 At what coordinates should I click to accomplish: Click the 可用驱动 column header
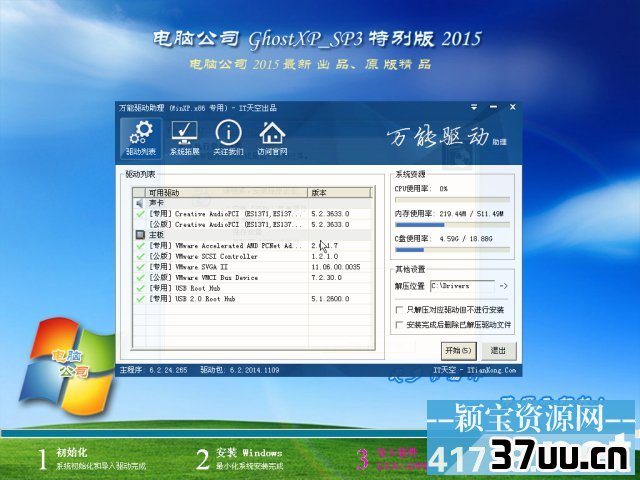[x=226, y=192]
